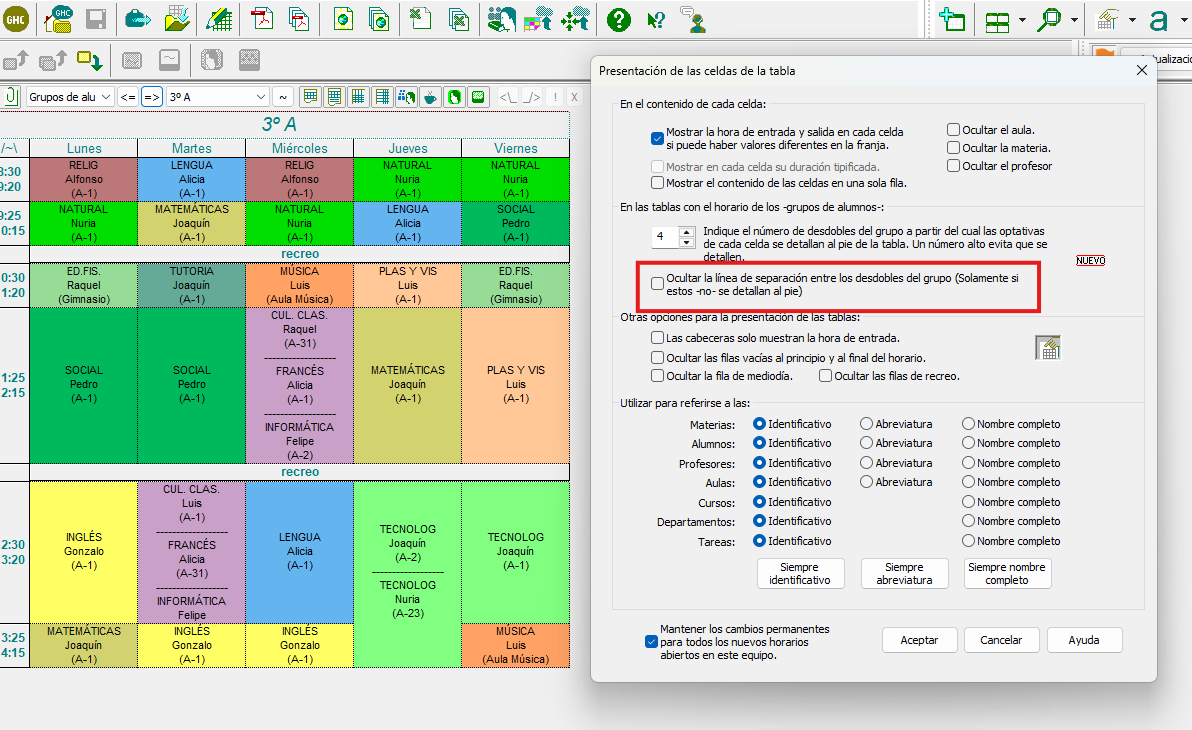Select Nombre completo for Cursos
This screenshot has height=730, width=1192.
(x=968, y=502)
